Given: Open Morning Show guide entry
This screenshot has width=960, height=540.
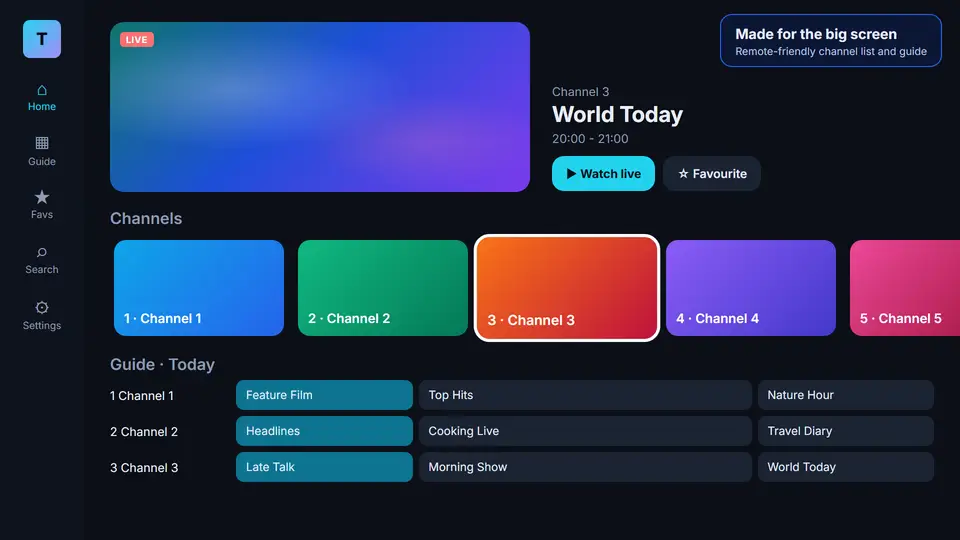Looking at the screenshot, I should 585,467.
